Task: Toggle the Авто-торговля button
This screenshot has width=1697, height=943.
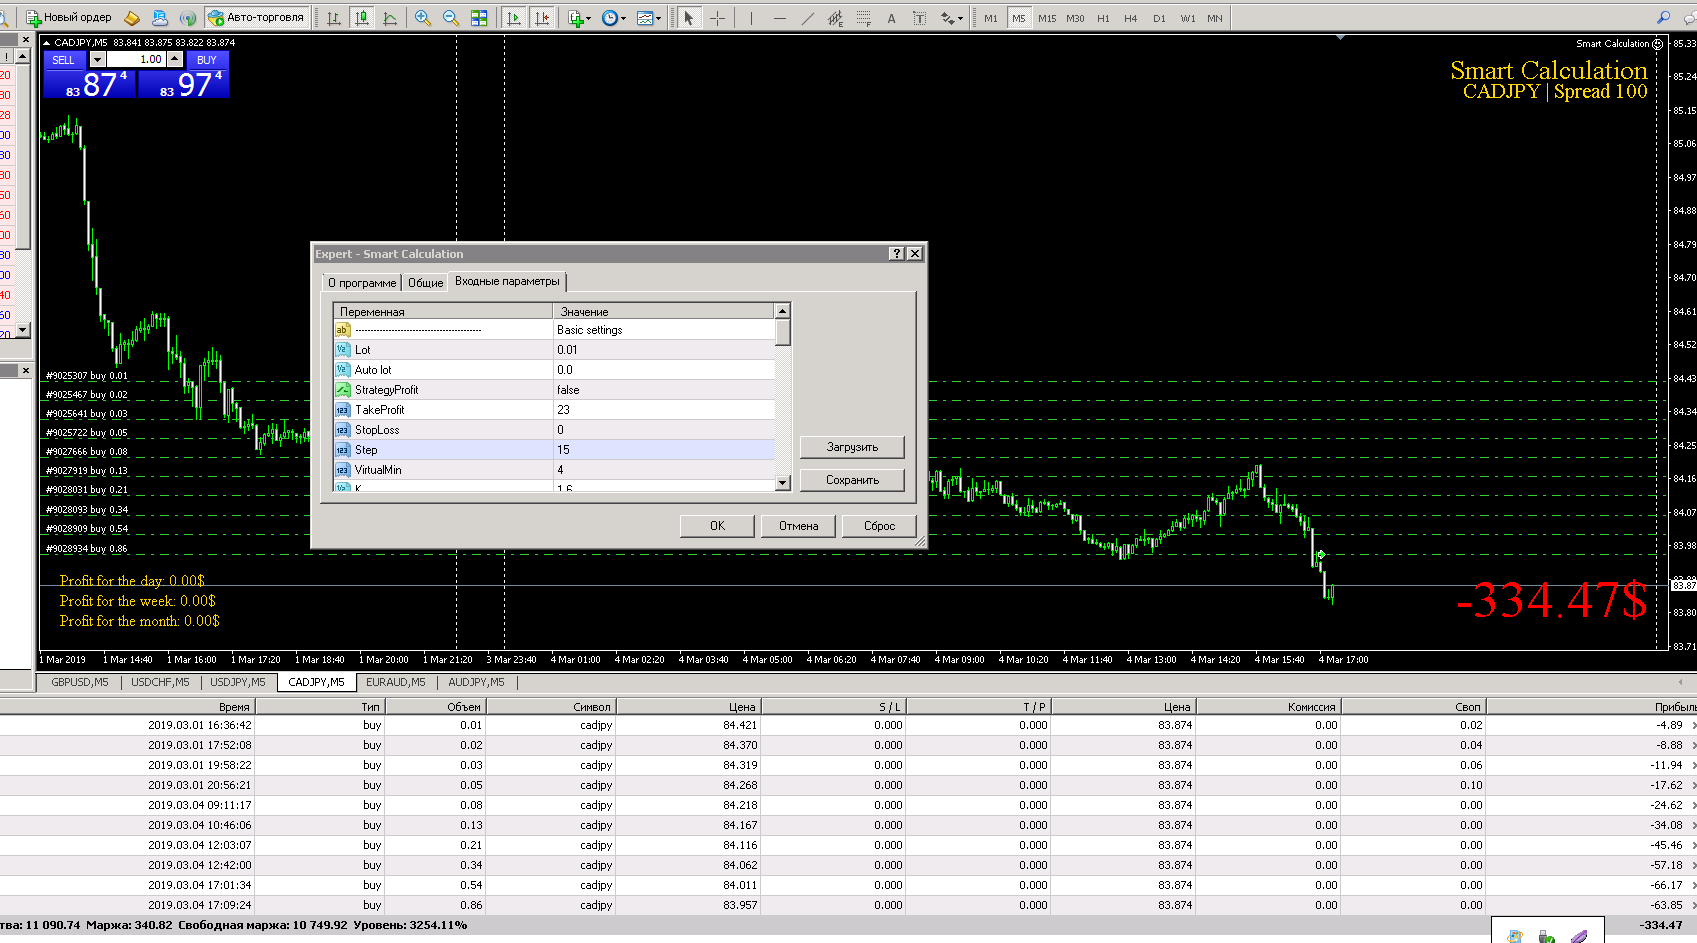Action: [255, 18]
